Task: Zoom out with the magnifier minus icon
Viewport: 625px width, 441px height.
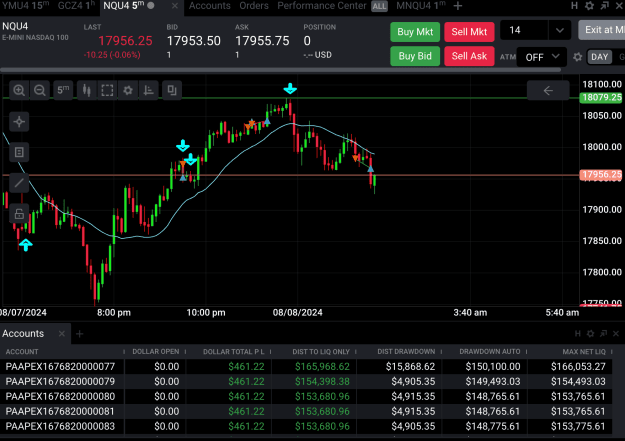Action: [x=39, y=90]
